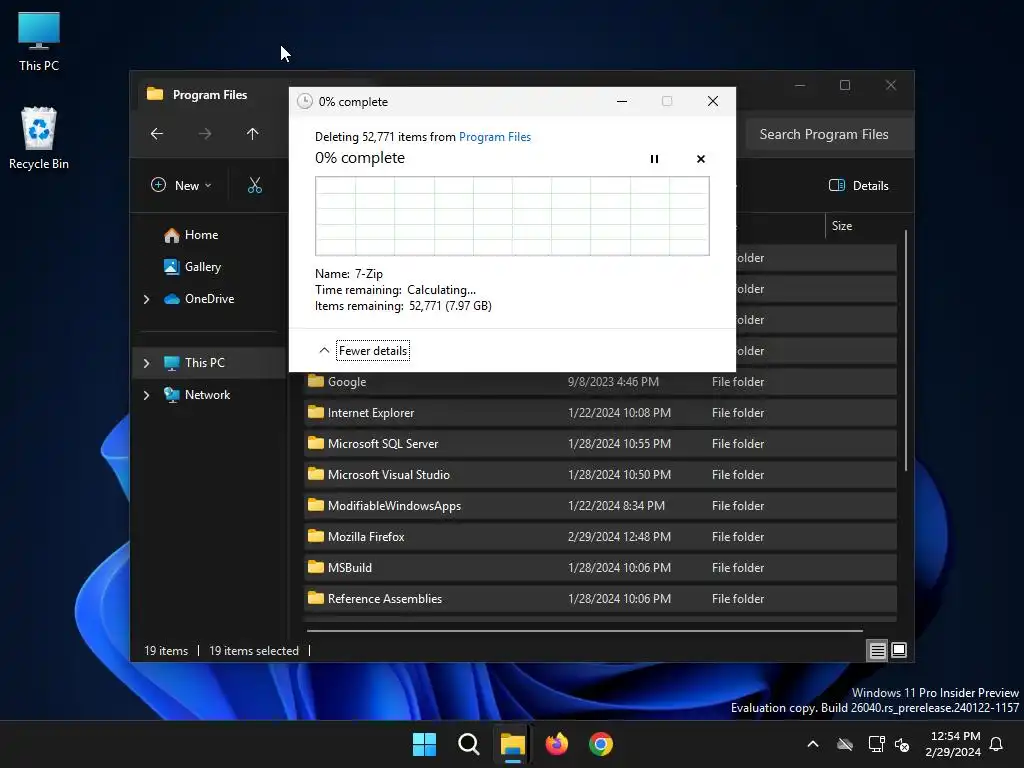Click the progress graph area

pos(512,216)
